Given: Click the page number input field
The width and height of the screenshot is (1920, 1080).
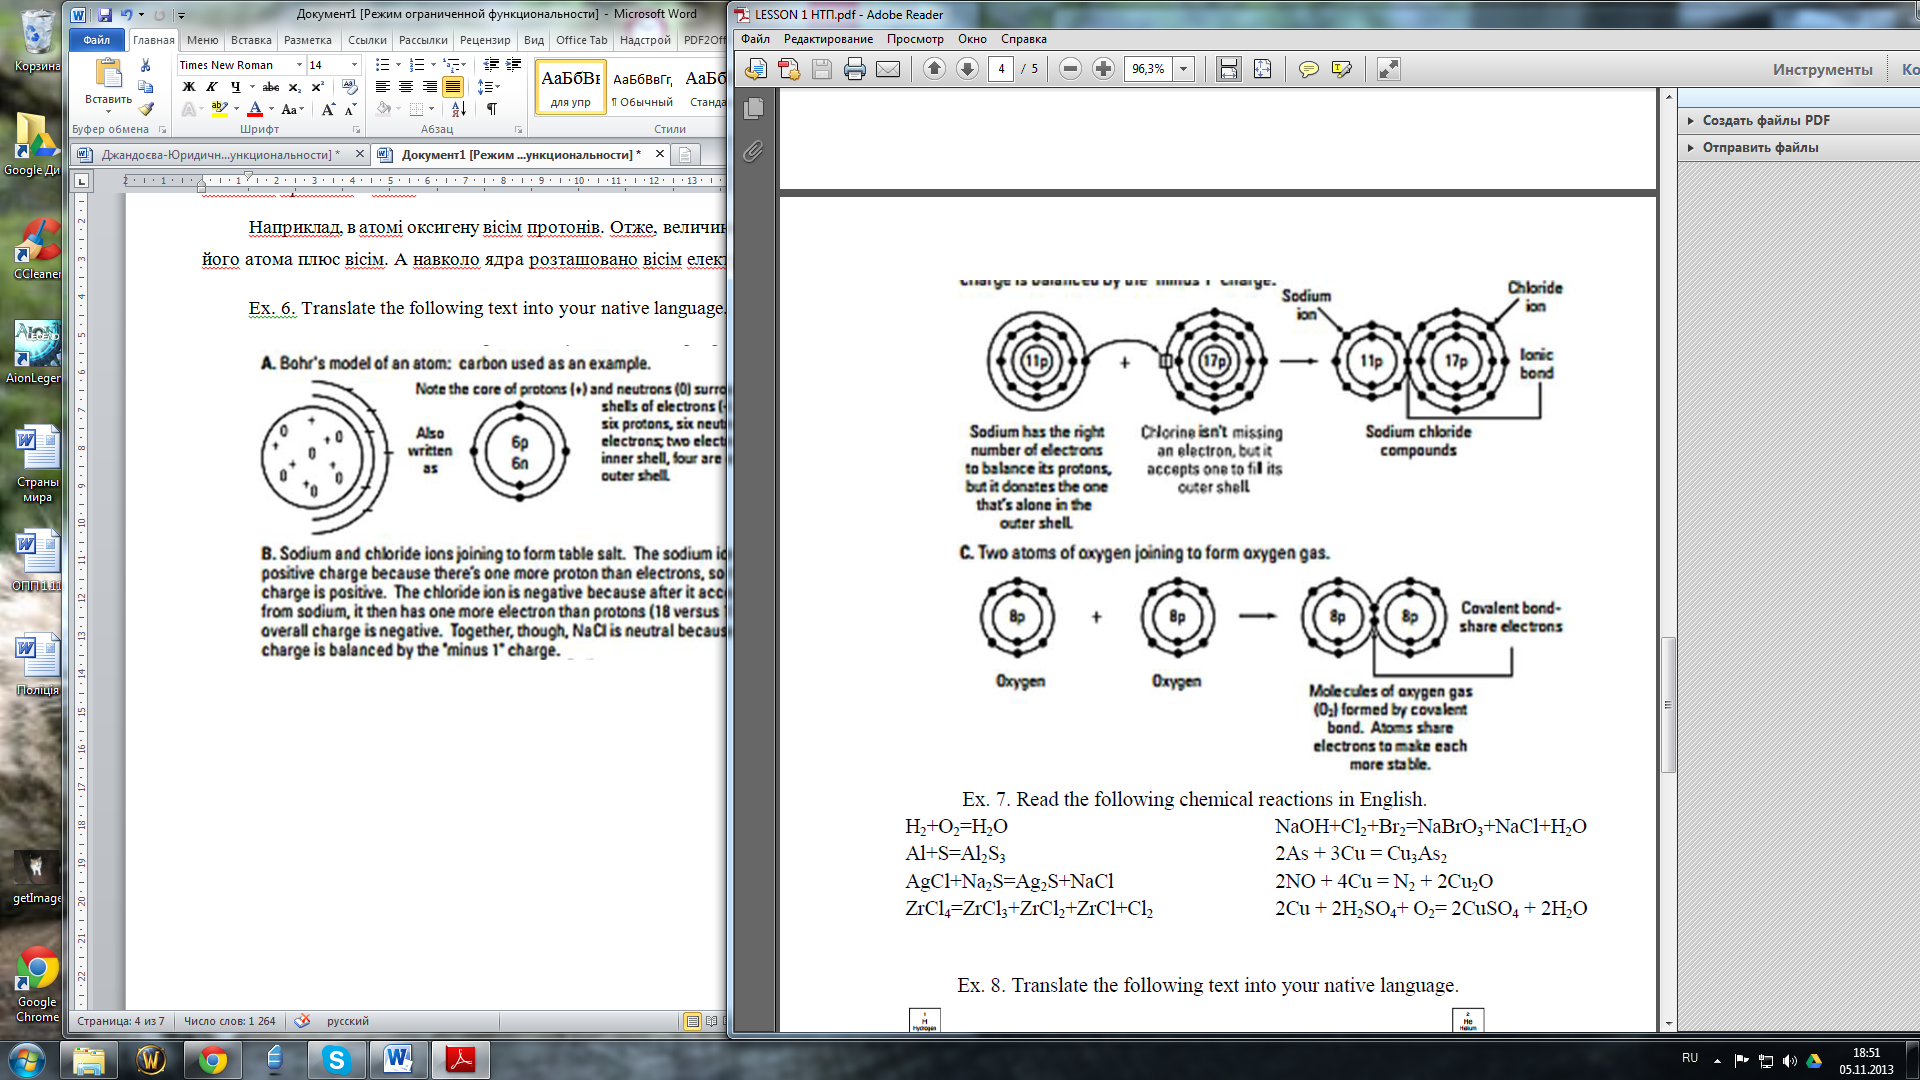Looking at the screenshot, I should click(1001, 69).
